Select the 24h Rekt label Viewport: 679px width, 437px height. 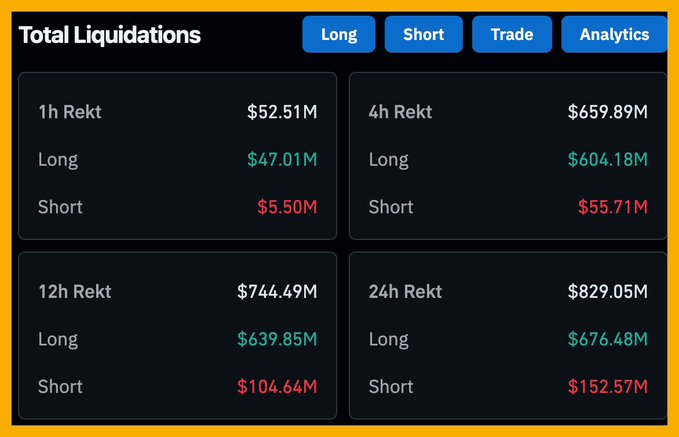tap(406, 292)
